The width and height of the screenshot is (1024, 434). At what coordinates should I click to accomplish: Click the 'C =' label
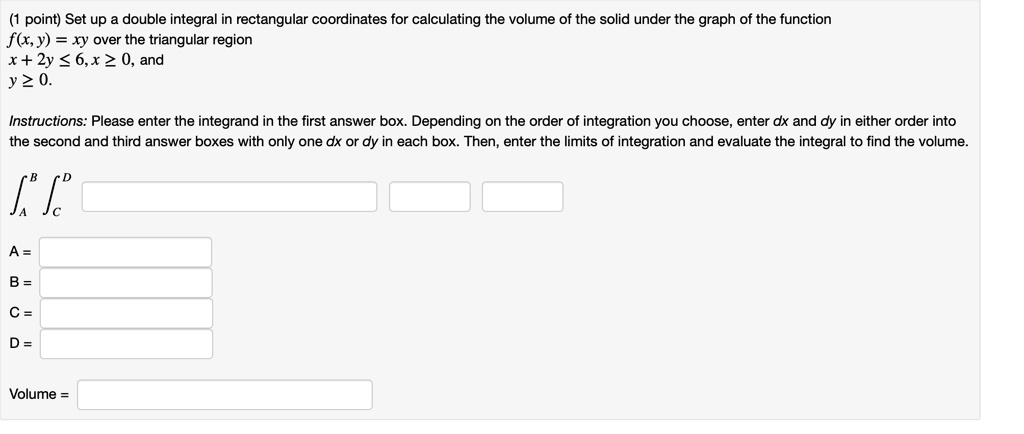[x=21, y=313]
